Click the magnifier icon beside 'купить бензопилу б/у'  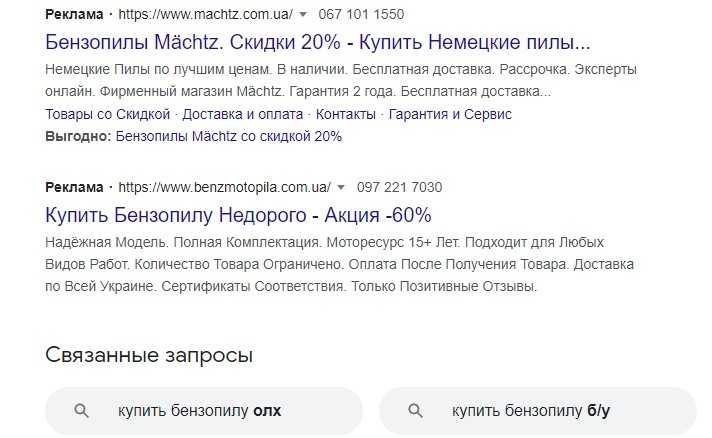[416, 410]
